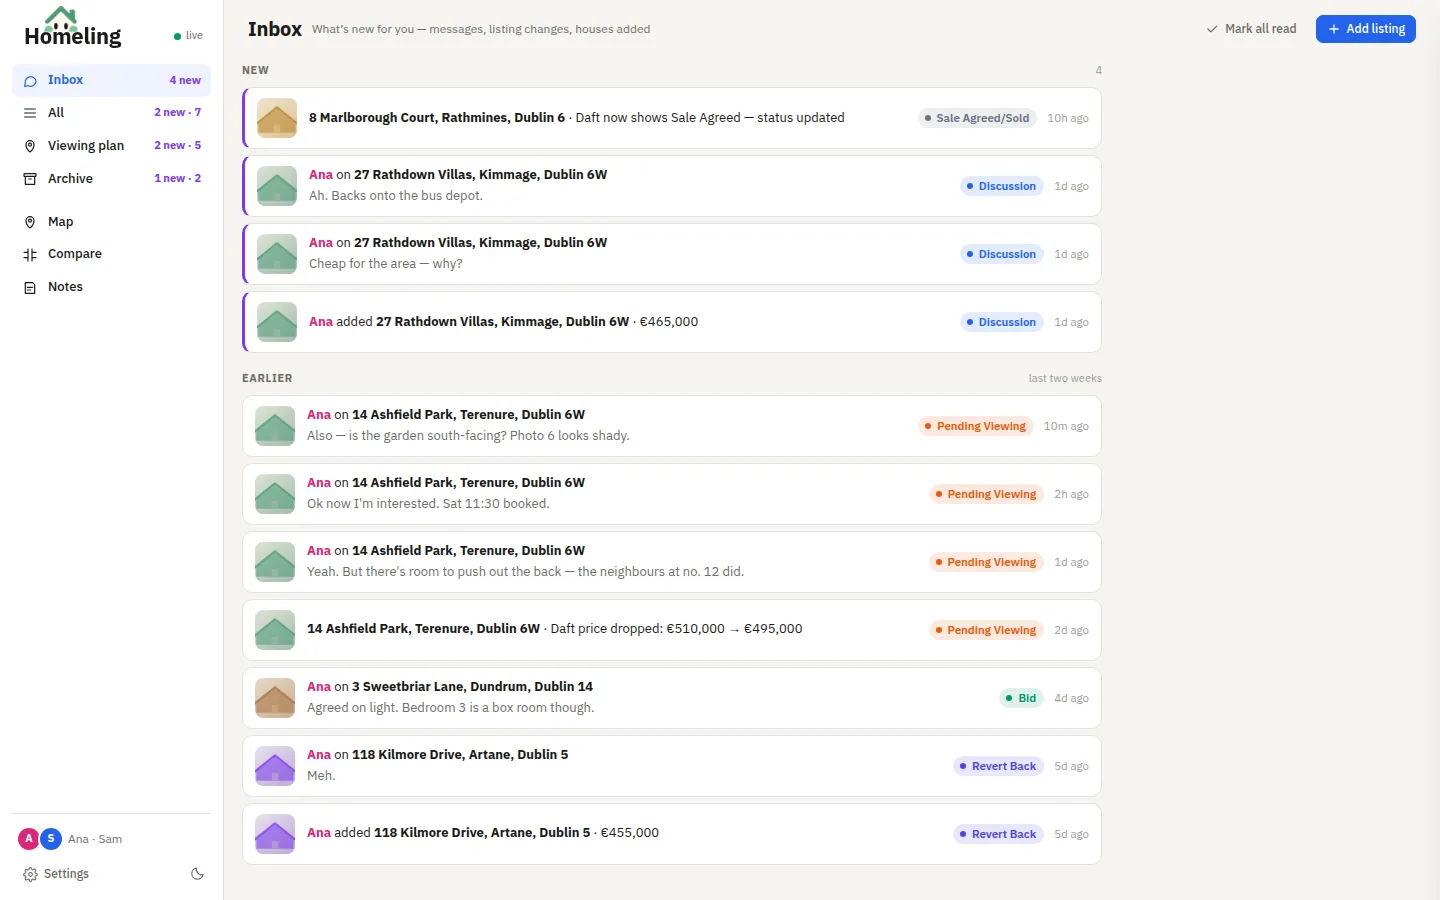Image resolution: width=1440 pixels, height=900 pixels.
Task: Click house thumbnail on Daft price dropped row
Action: click(x=275, y=630)
